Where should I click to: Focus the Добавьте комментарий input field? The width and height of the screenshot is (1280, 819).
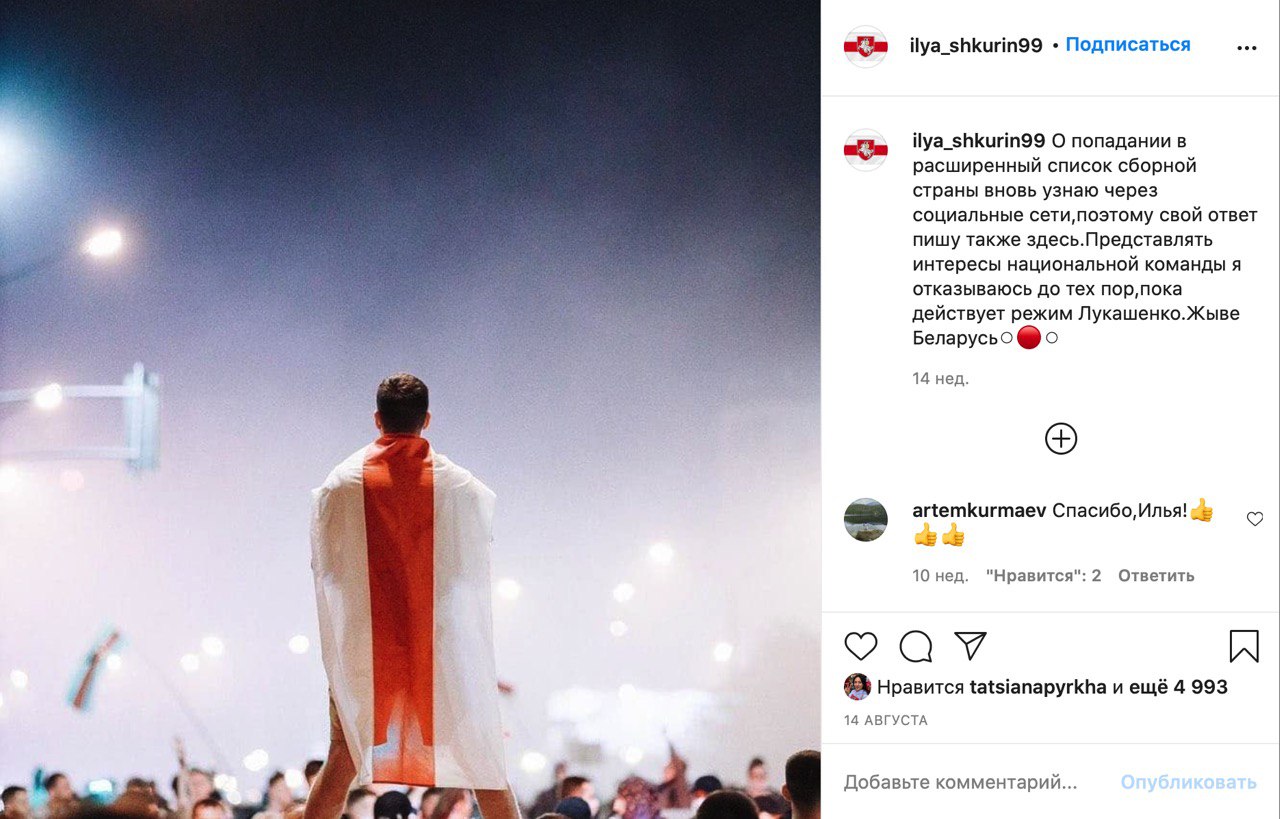coord(961,783)
